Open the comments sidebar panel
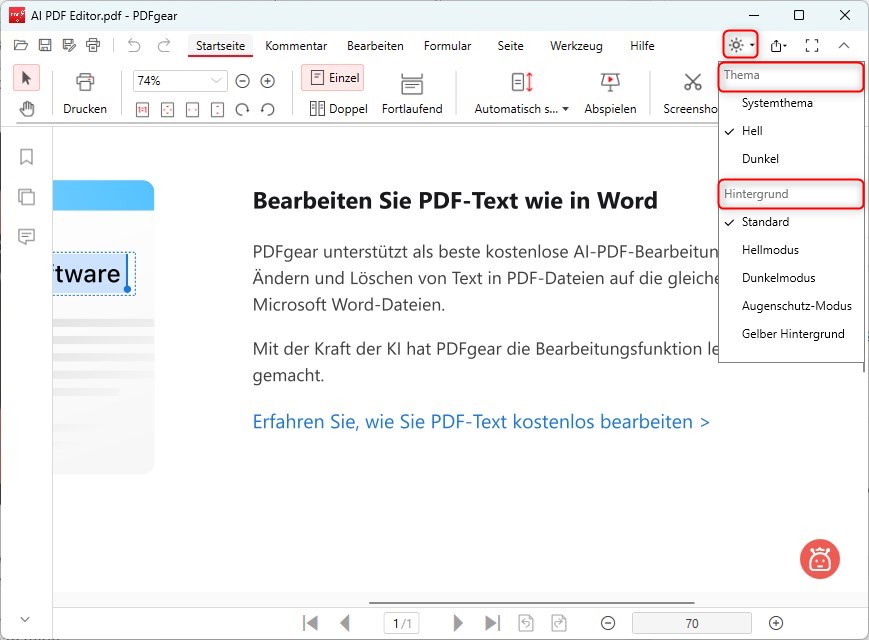 pos(26,237)
